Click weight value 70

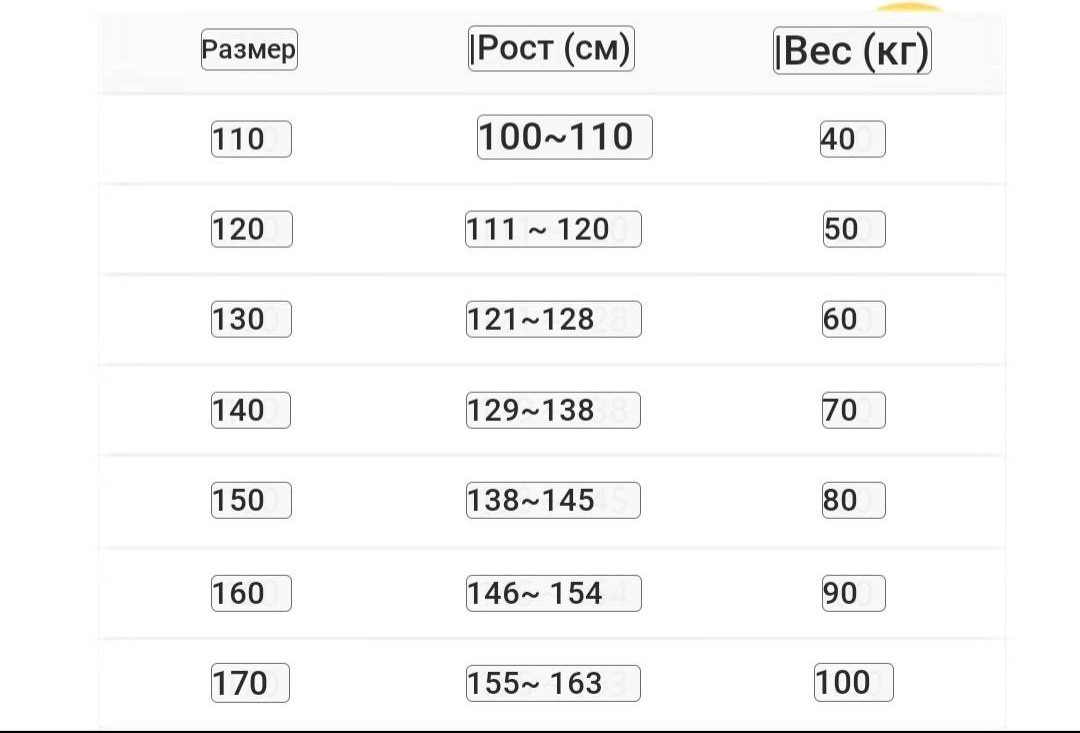[x=853, y=411]
